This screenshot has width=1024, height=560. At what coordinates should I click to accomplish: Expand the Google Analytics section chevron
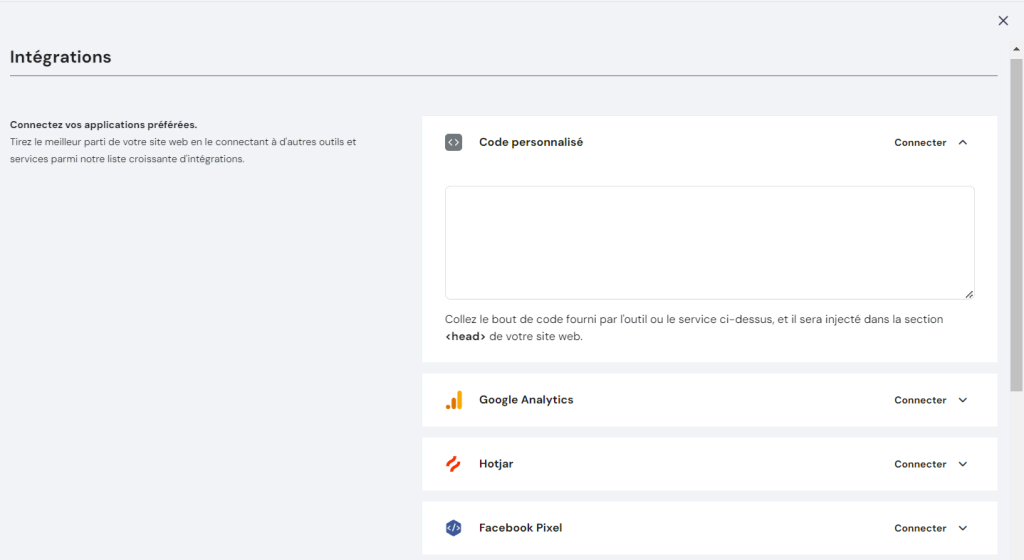click(x=963, y=400)
